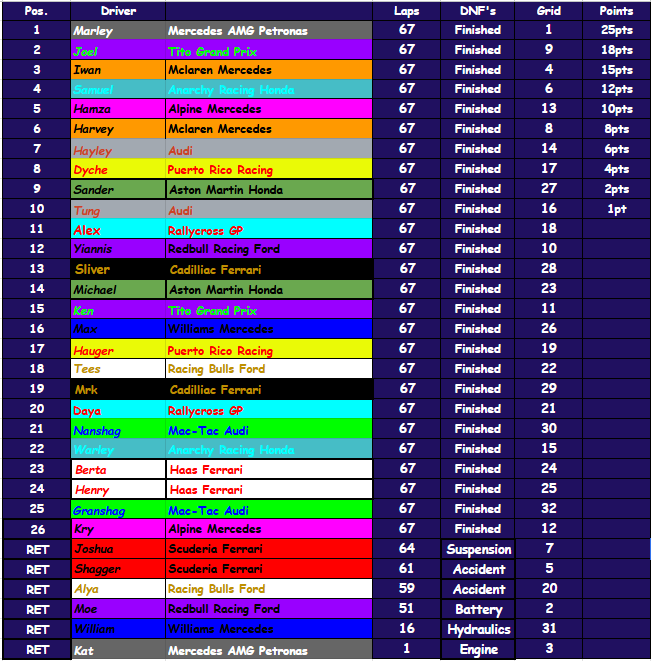Click the Engine retirement reason
The width and height of the screenshot is (651, 661).
tap(478, 649)
